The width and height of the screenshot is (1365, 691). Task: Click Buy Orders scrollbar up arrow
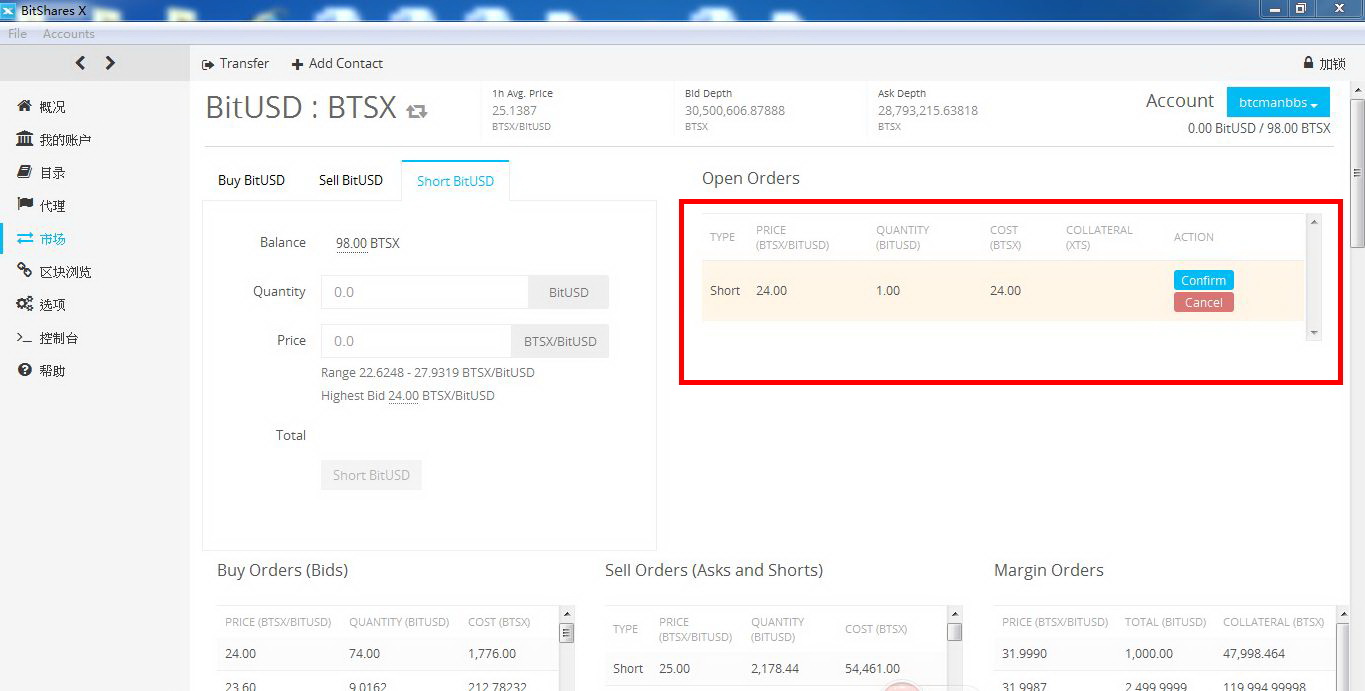tap(567, 613)
